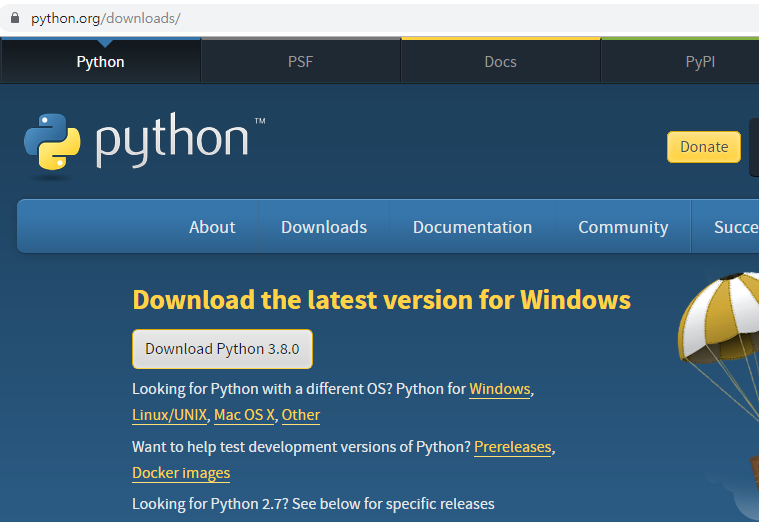The image size is (759, 522).
Task: Open the Docker images link
Action: pyautogui.click(x=181, y=473)
